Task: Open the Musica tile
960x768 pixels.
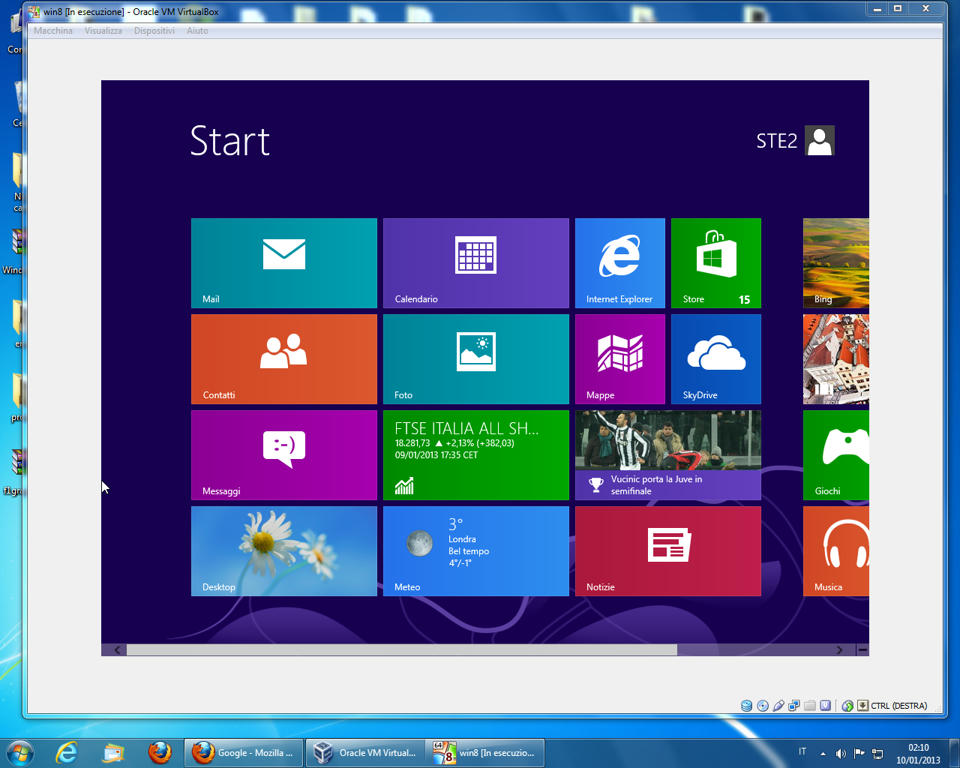Action: click(x=836, y=551)
